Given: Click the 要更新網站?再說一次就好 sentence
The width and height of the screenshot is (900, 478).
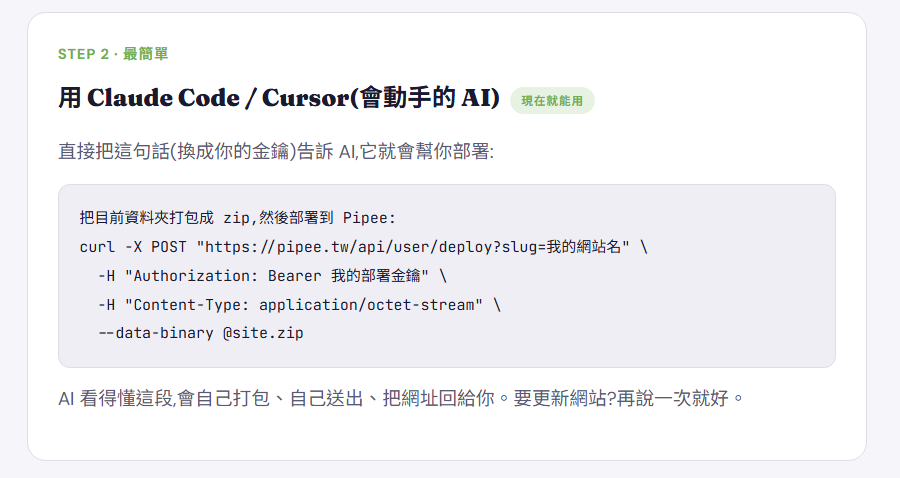Looking at the screenshot, I should (x=629, y=398).
